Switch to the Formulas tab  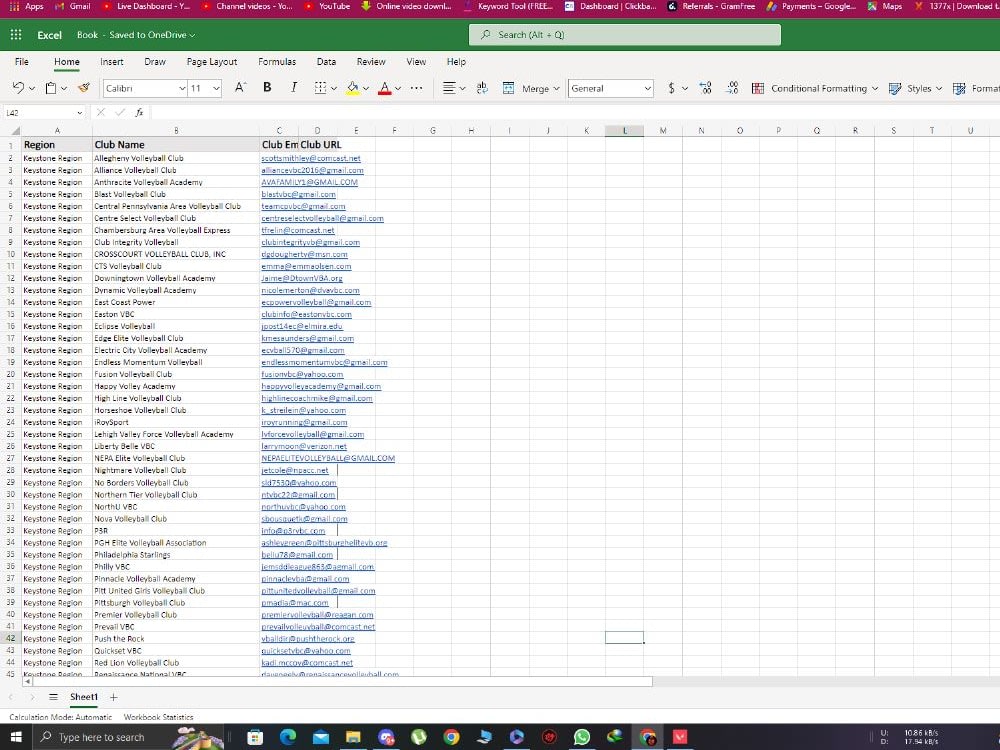click(x=277, y=61)
